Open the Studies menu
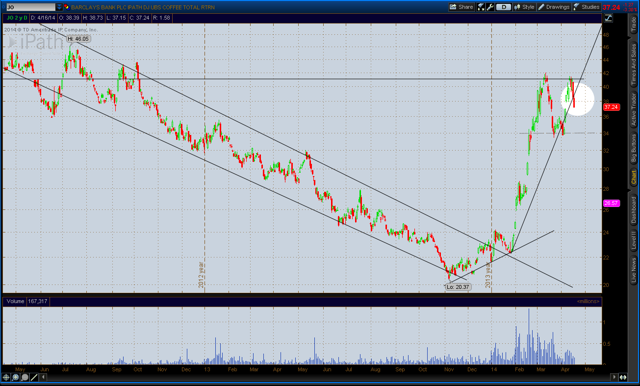Image resolution: width=640 pixels, height=386 pixels. (587, 7)
